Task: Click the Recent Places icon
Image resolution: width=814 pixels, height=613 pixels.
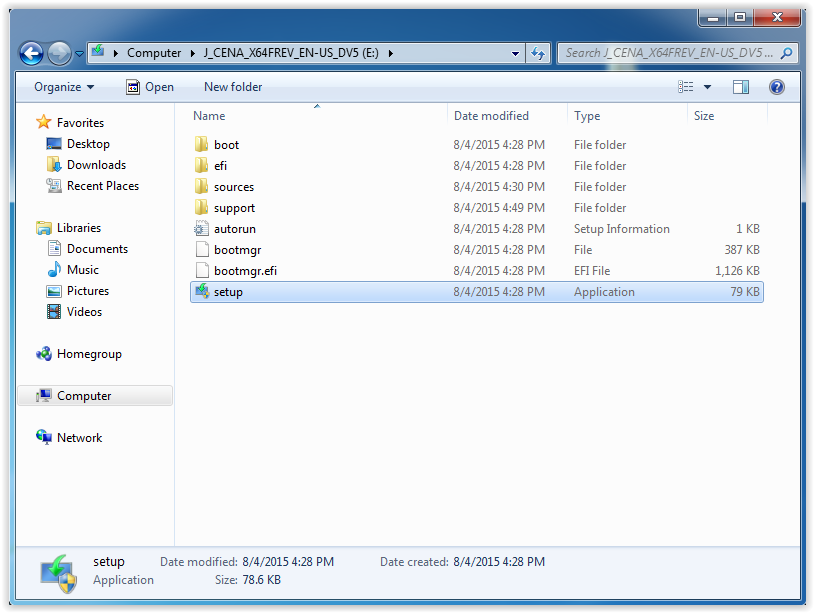Action: [x=53, y=185]
